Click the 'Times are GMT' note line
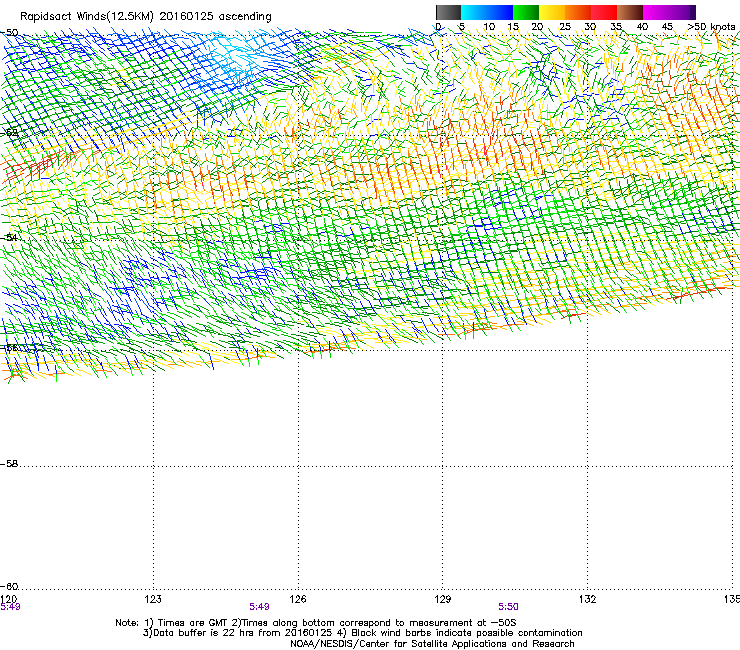The image size is (740, 650). [316, 623]
